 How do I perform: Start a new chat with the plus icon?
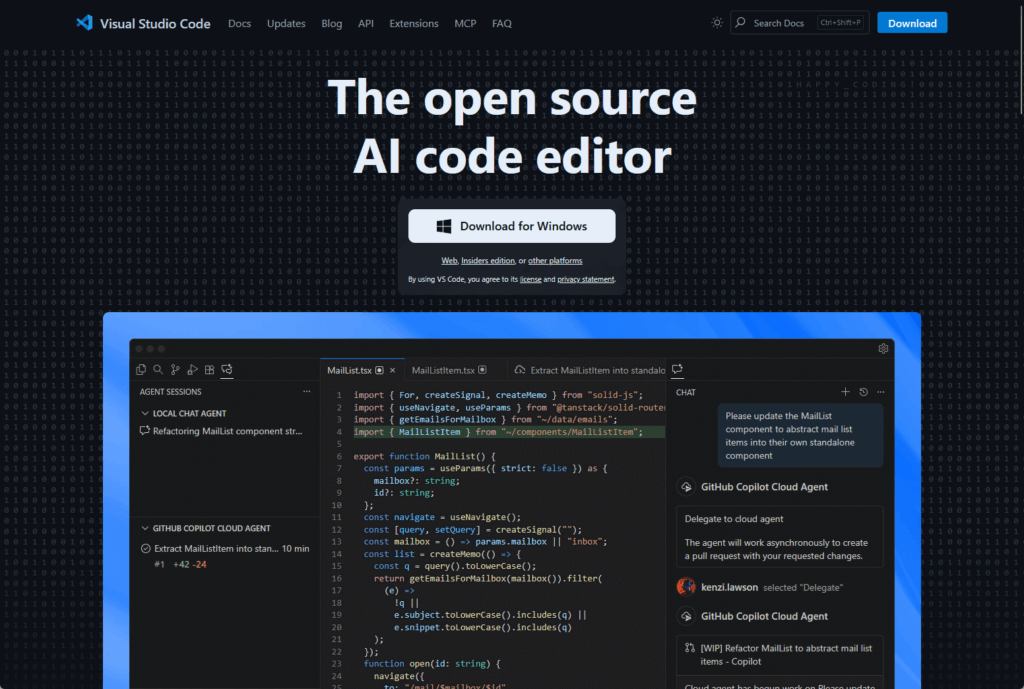coord(845,392)
